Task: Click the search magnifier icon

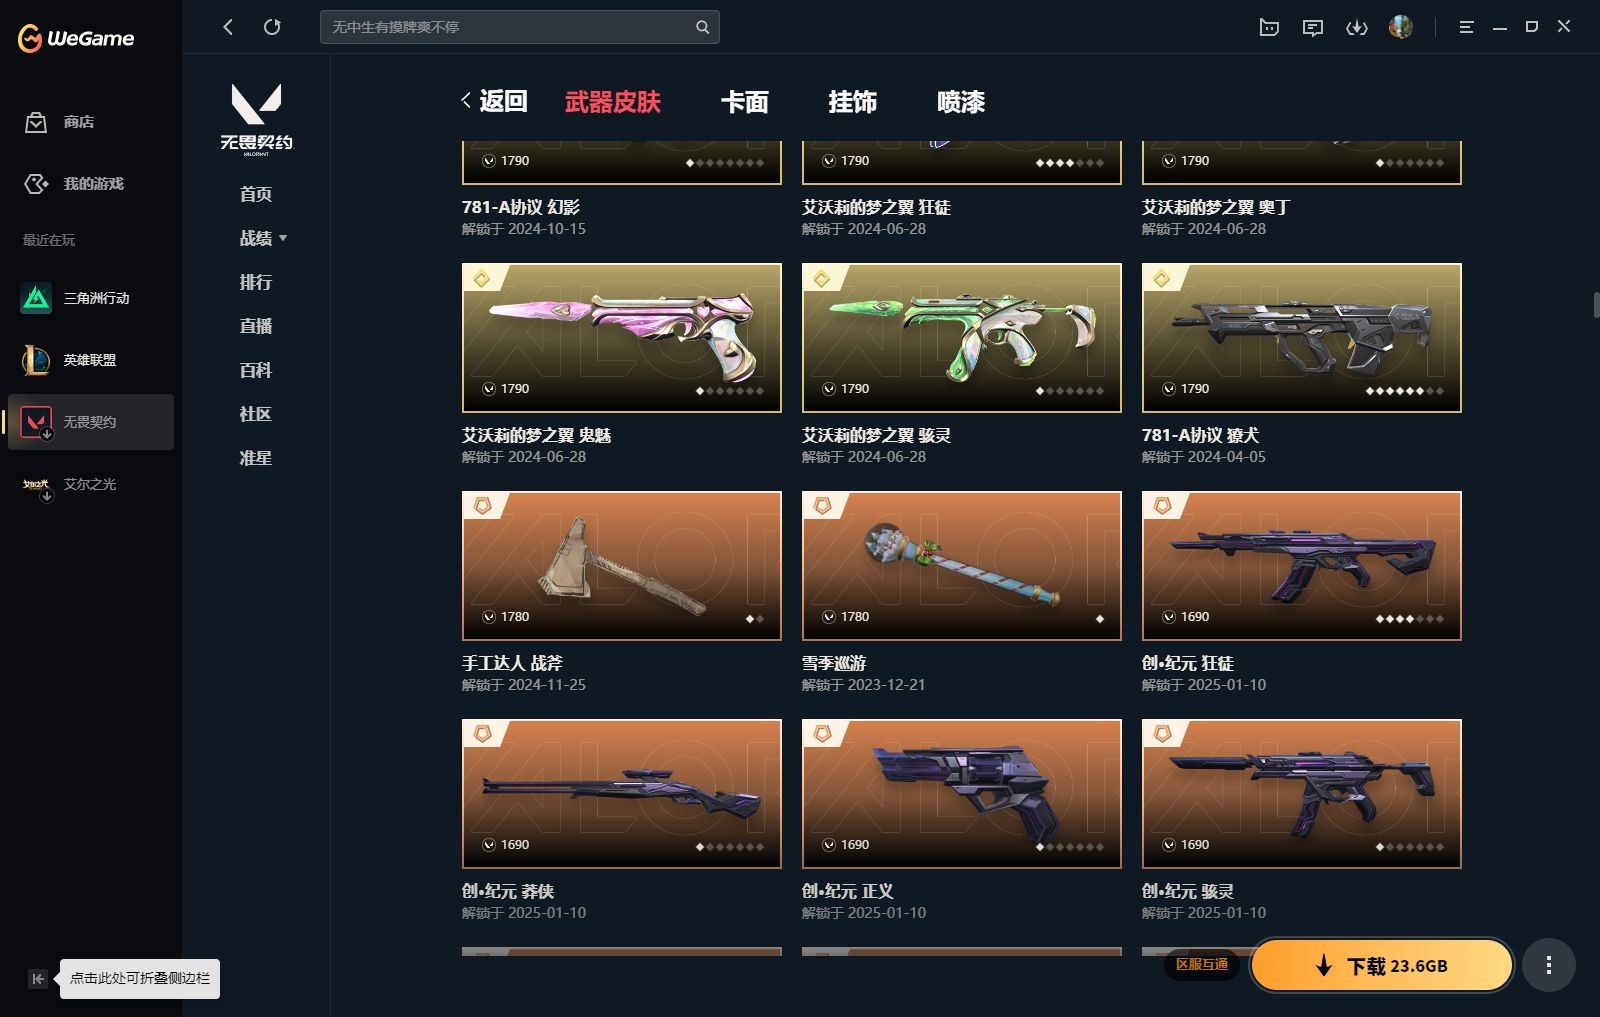Action: pos(702,27)
